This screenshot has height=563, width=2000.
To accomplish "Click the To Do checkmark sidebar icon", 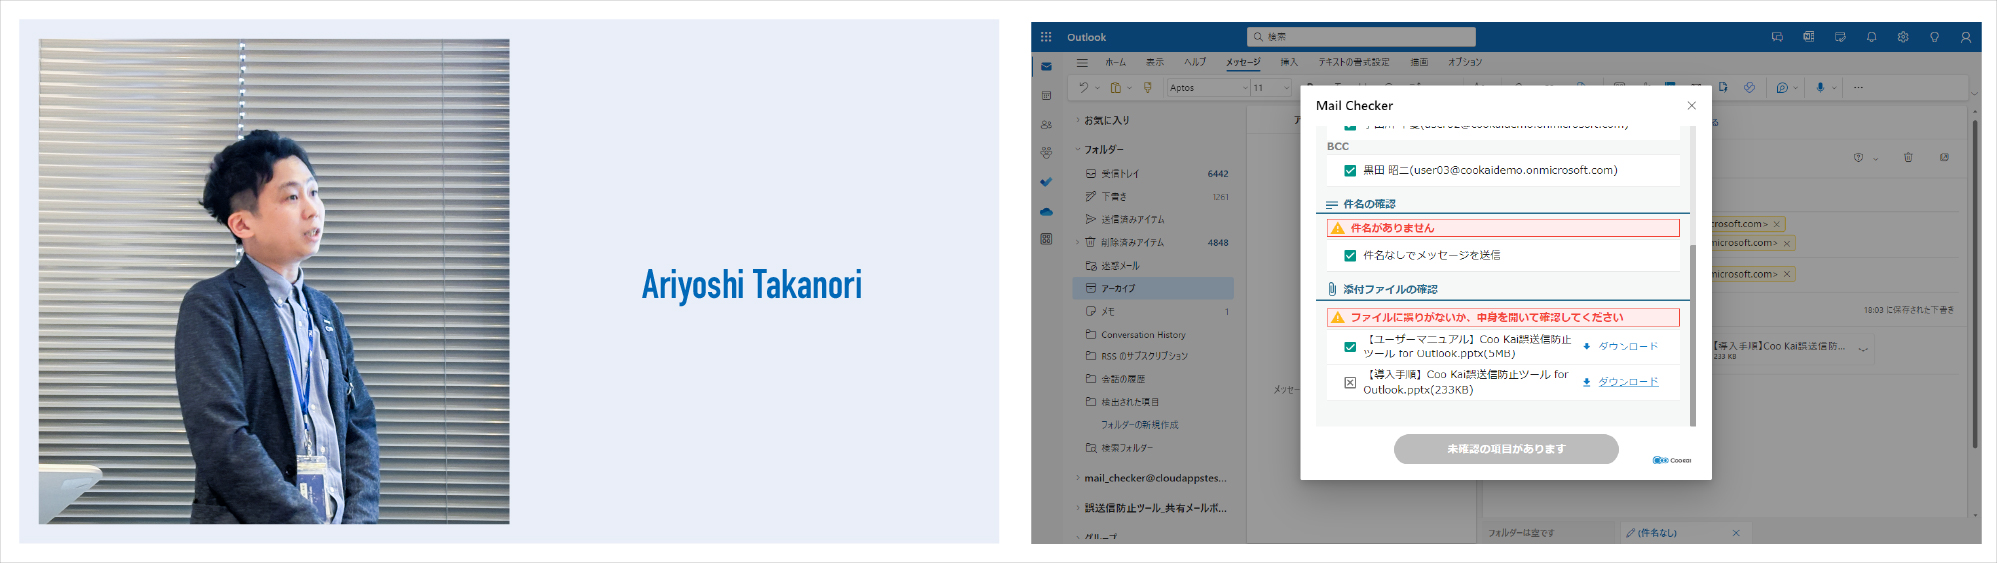I will point(1046,182).
